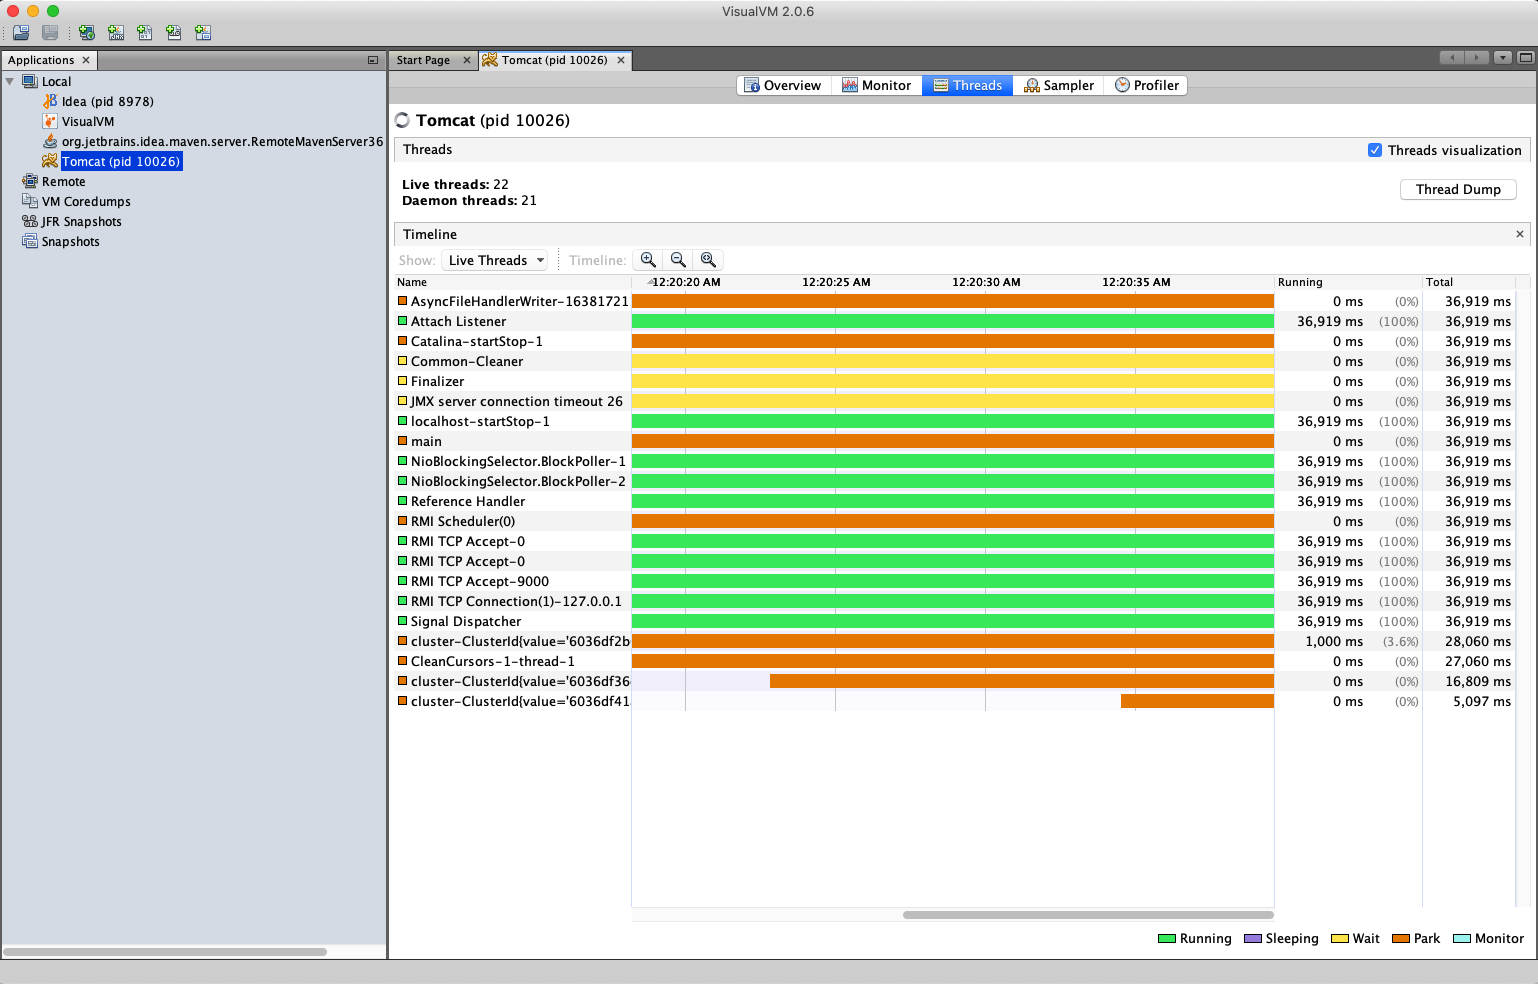
Task: Click the Load Snapshot toolbar icon
Action: [x=21, y=33]
